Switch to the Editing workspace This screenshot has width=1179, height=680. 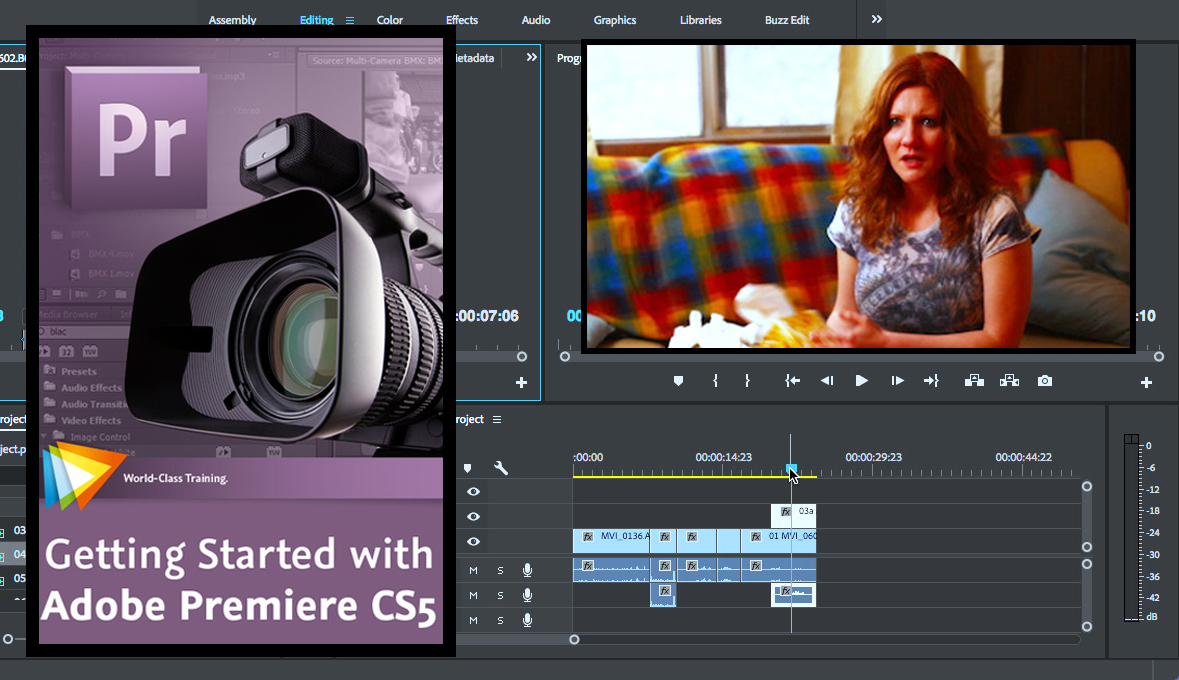tap(317, 20)
